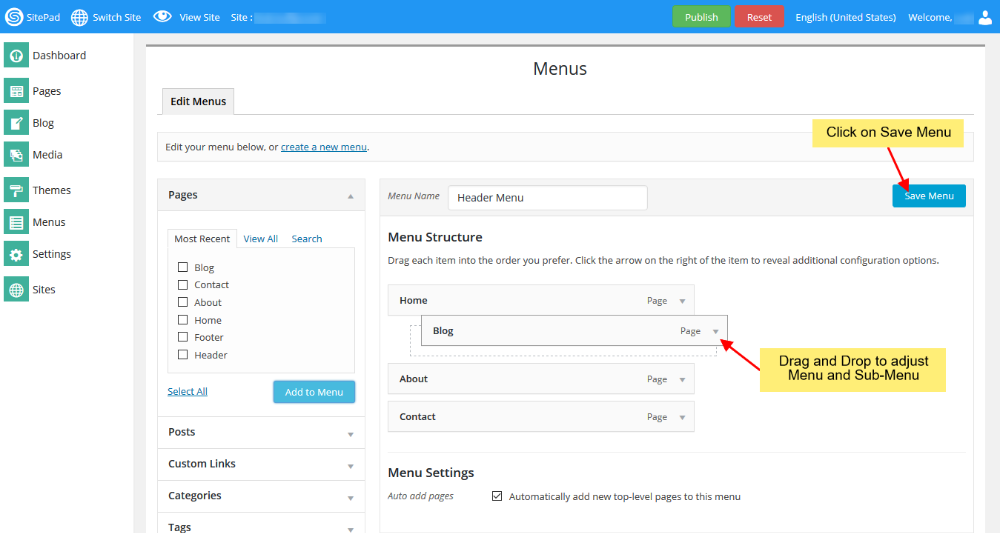Viewport: 1000px width, 533px height.
Task: Click the Dashboard icon in sidebar
Action: click(x=16, y=55)
